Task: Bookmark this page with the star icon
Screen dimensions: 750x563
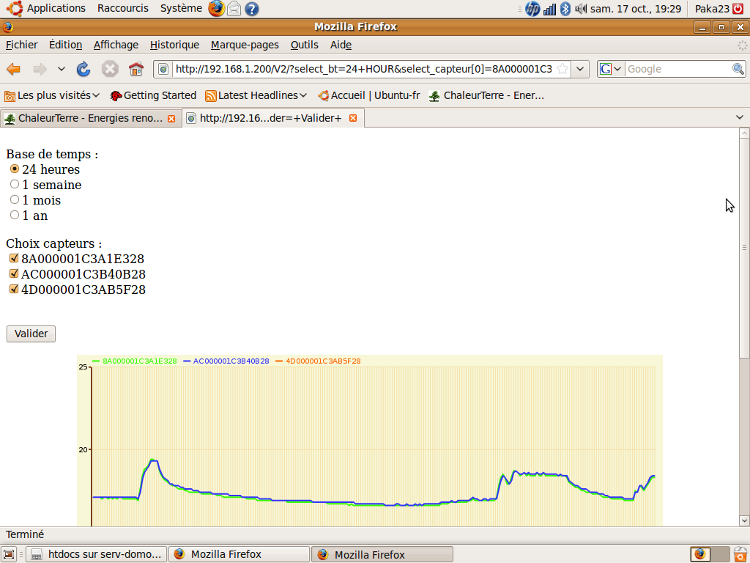Action: point(564,69)
